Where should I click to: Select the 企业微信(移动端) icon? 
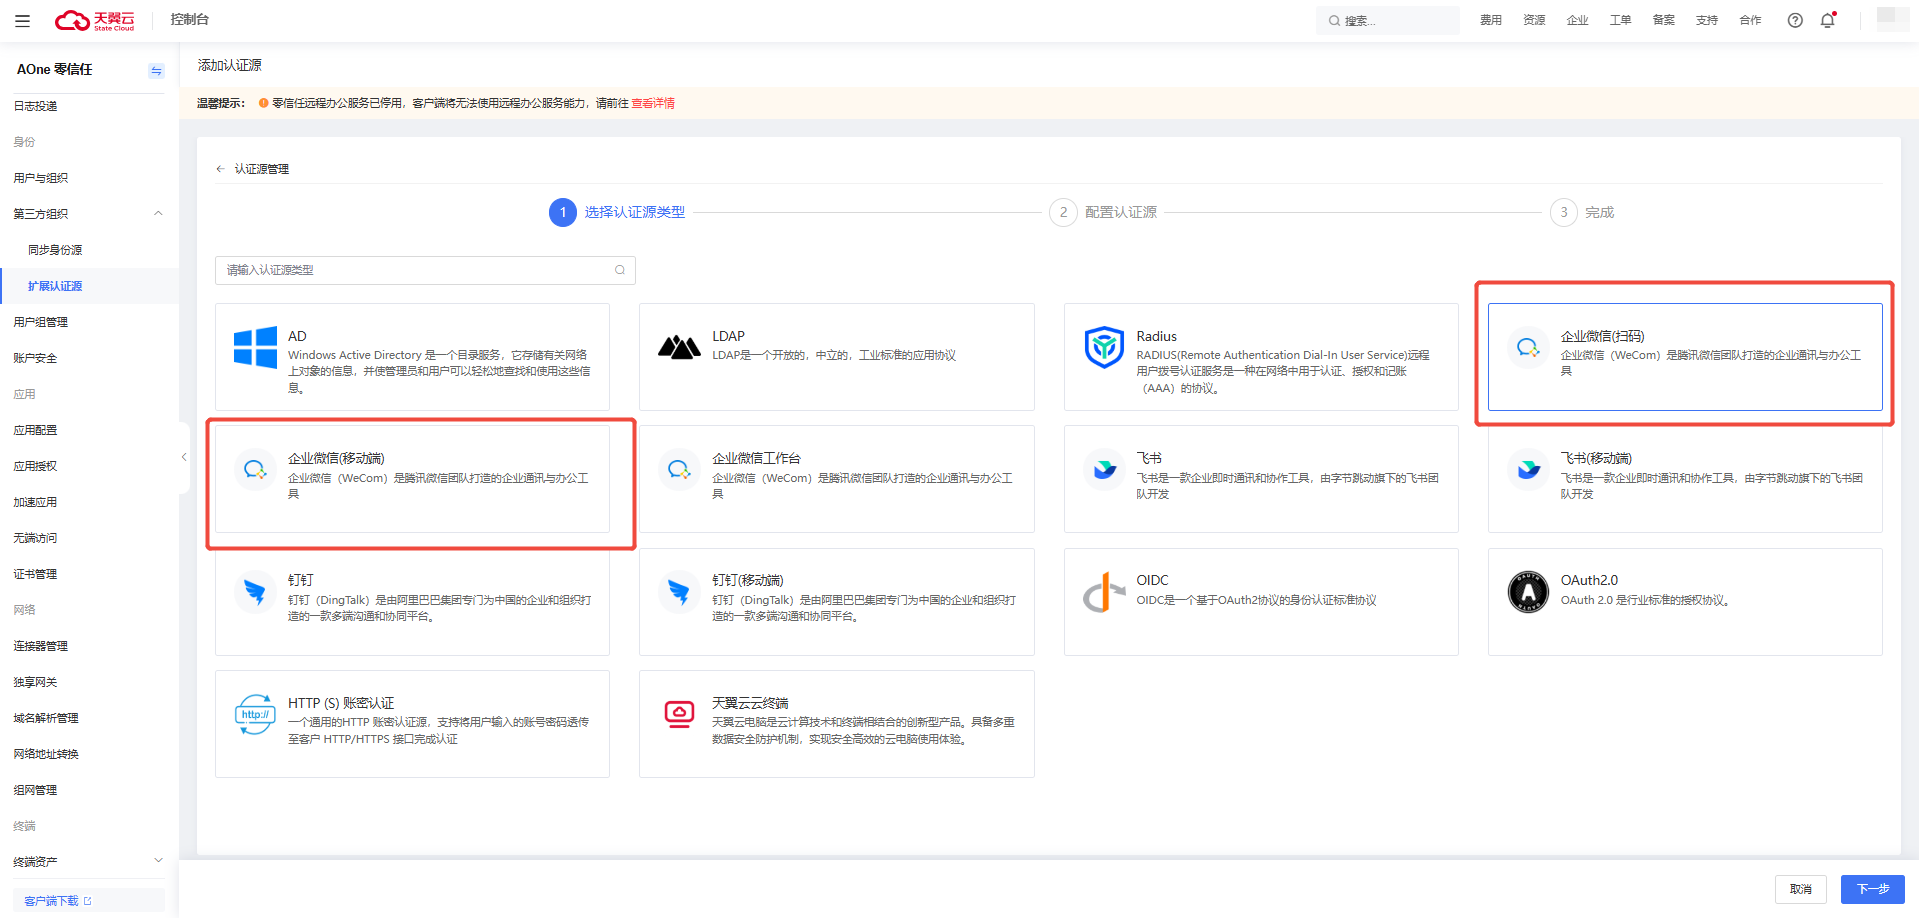click(255, 470)
